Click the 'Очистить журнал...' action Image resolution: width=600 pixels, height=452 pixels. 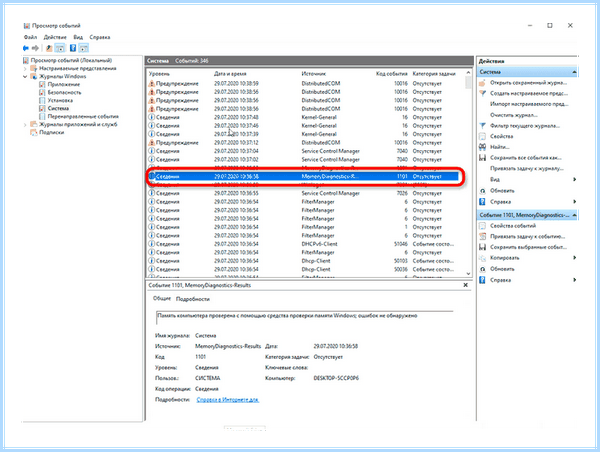514,115
